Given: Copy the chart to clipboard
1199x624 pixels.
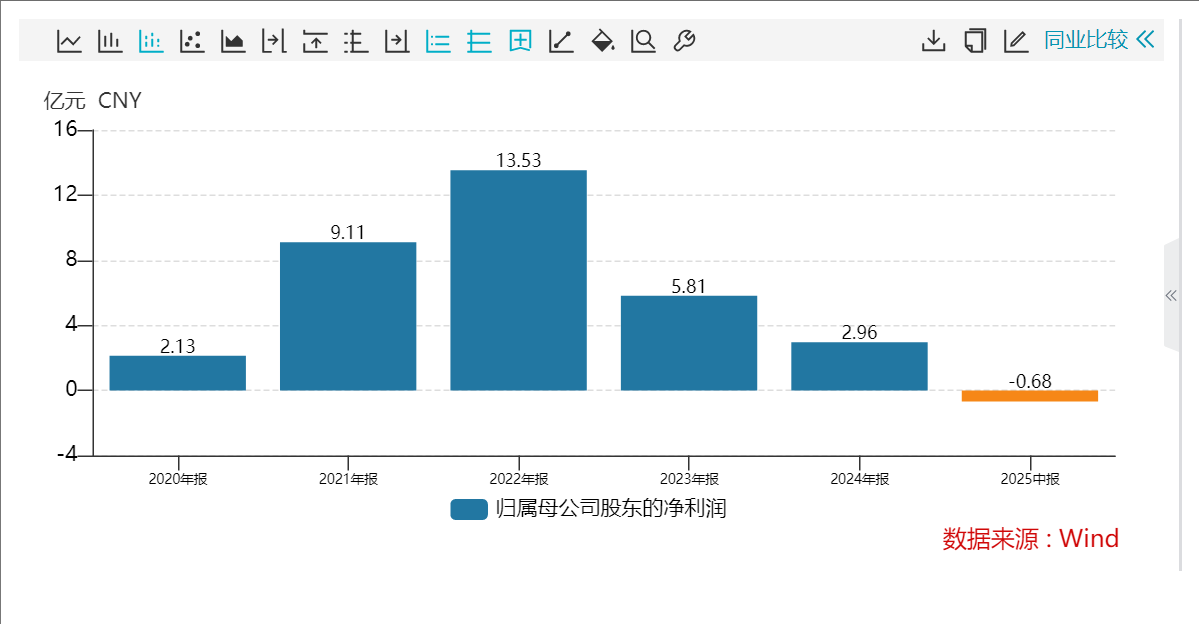Looking at the screenshot, I should pyautogui.click(x=975, y=41).
